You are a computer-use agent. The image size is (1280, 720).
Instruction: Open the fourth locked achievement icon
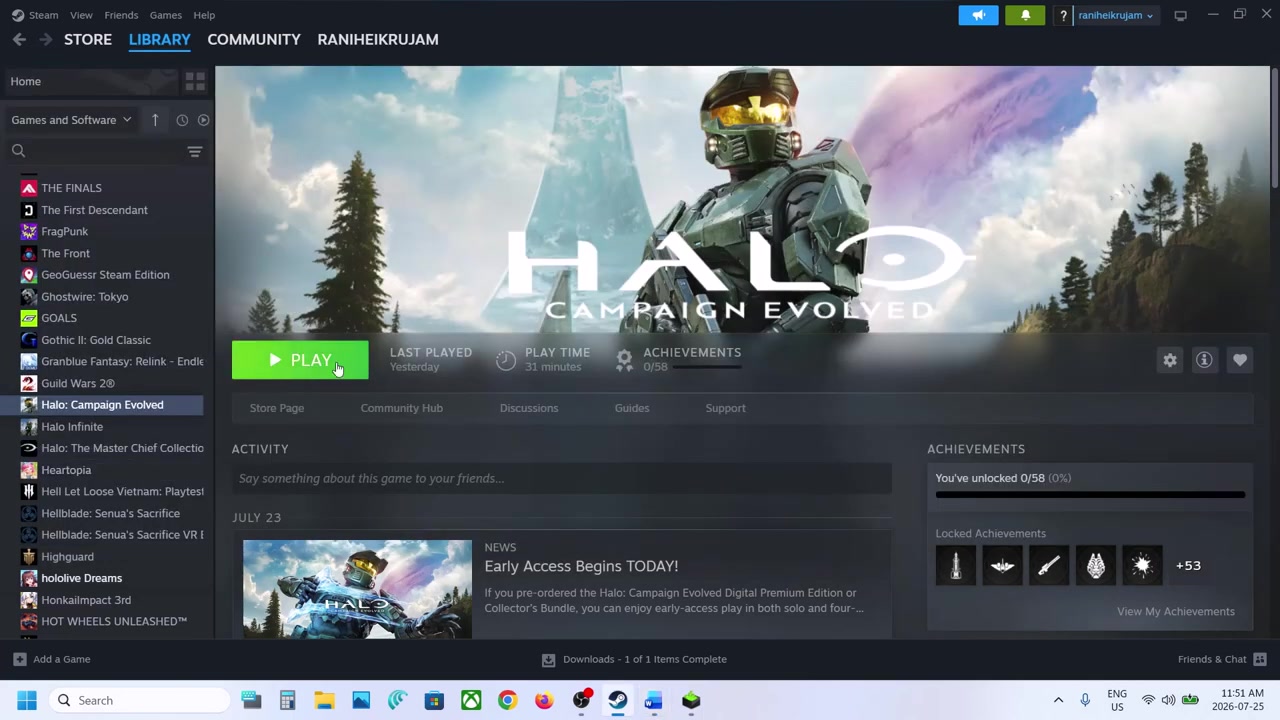tap(1096, 566)
